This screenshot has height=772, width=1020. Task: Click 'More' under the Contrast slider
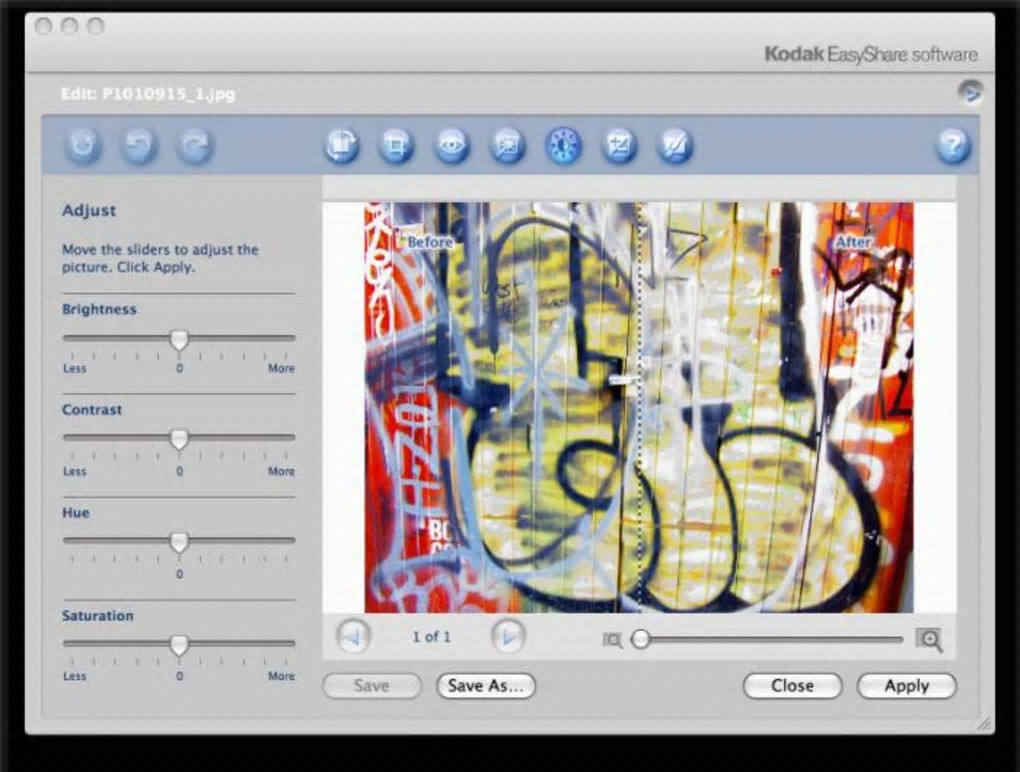point(281,471)
